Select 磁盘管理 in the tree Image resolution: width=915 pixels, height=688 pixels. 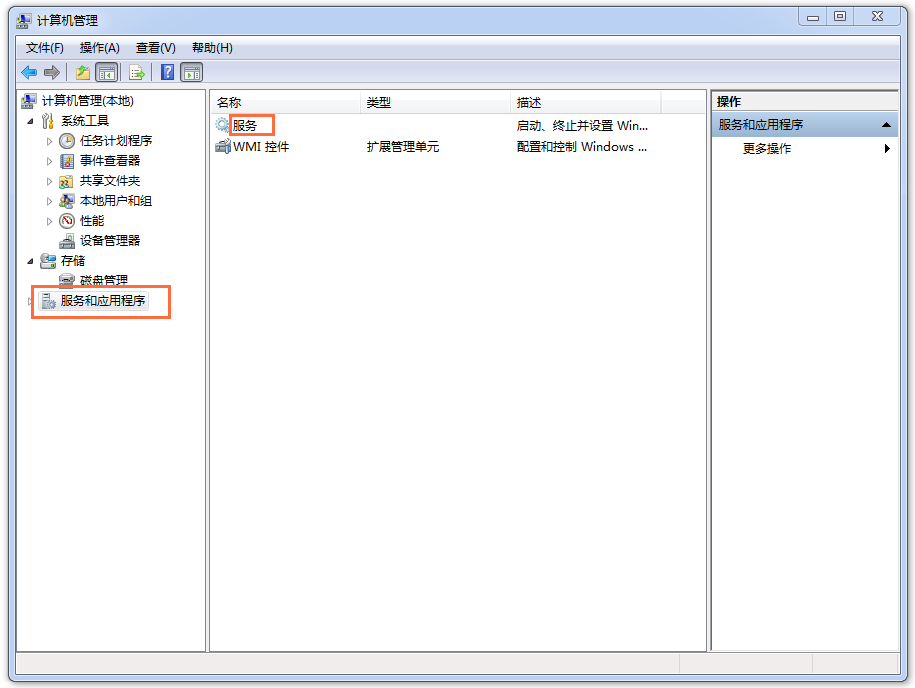click(x=104, y=280)
